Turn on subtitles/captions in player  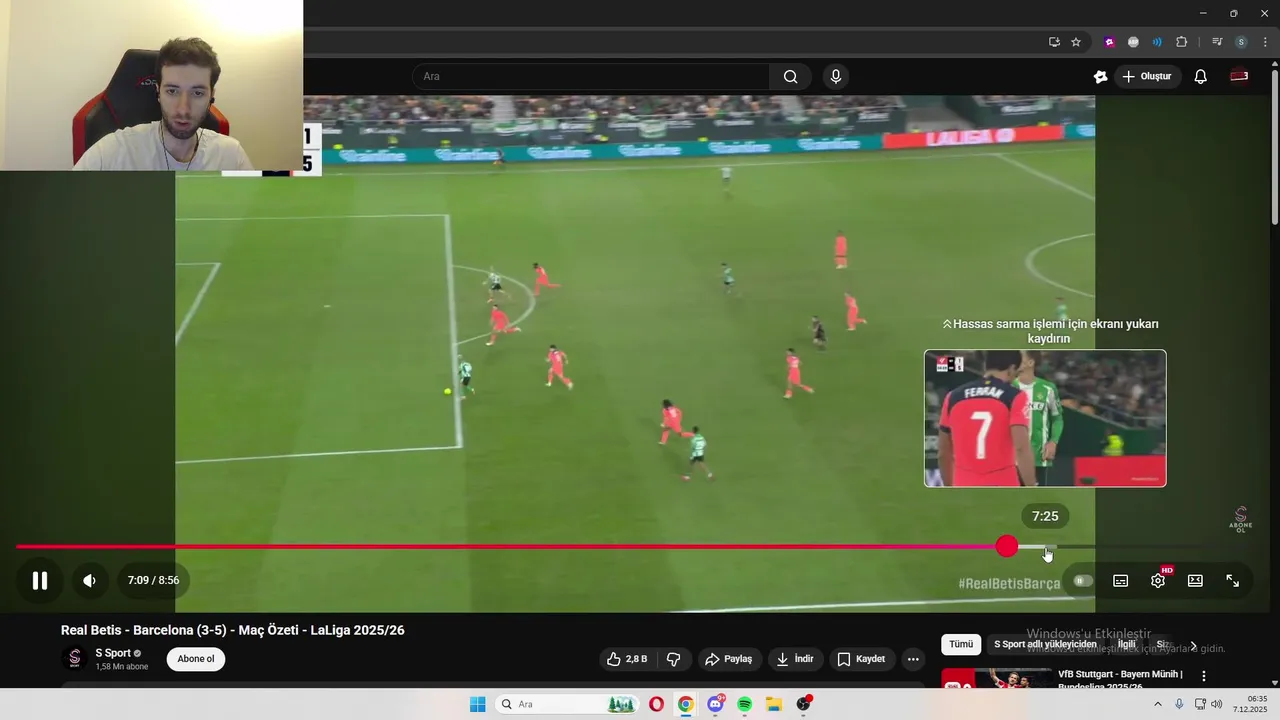(x=1121, y=581)
